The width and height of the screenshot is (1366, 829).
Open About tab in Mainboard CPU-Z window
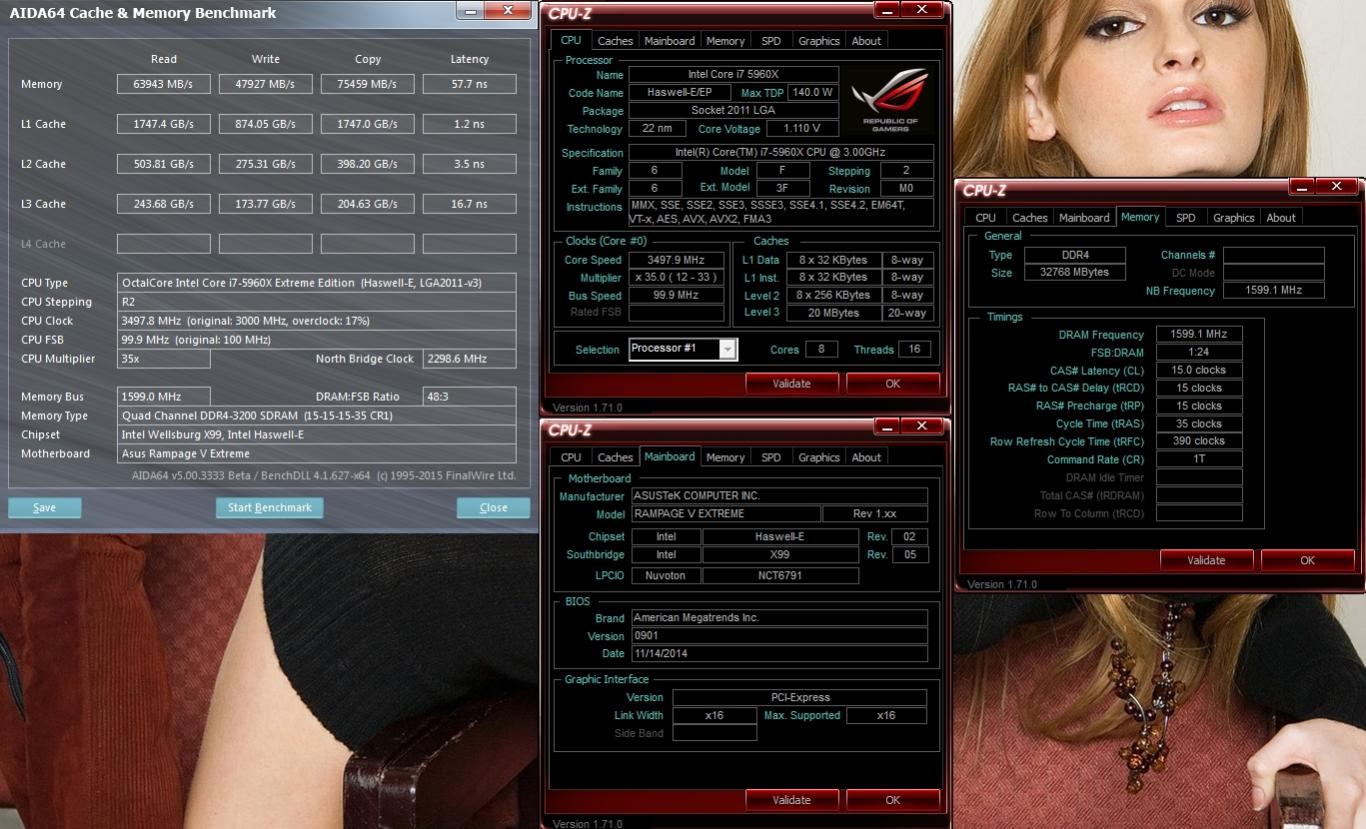[866, 457]
